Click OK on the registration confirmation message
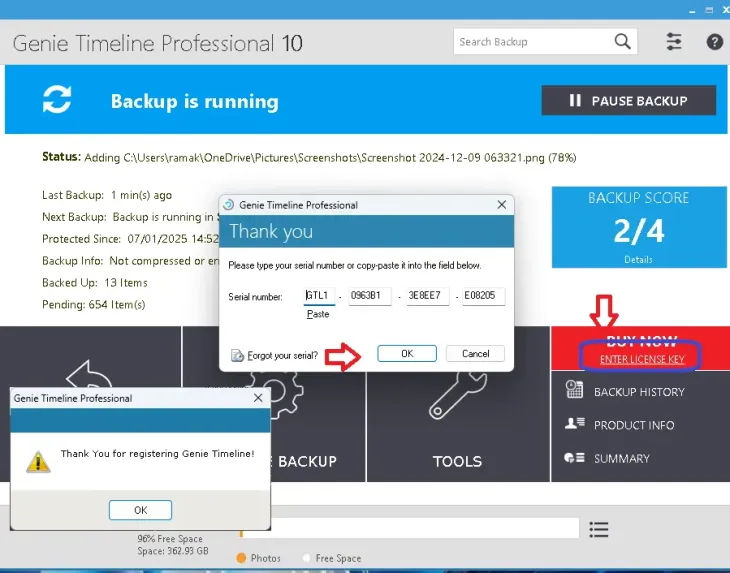The image size is (730, 573). (x=140, y=510)
